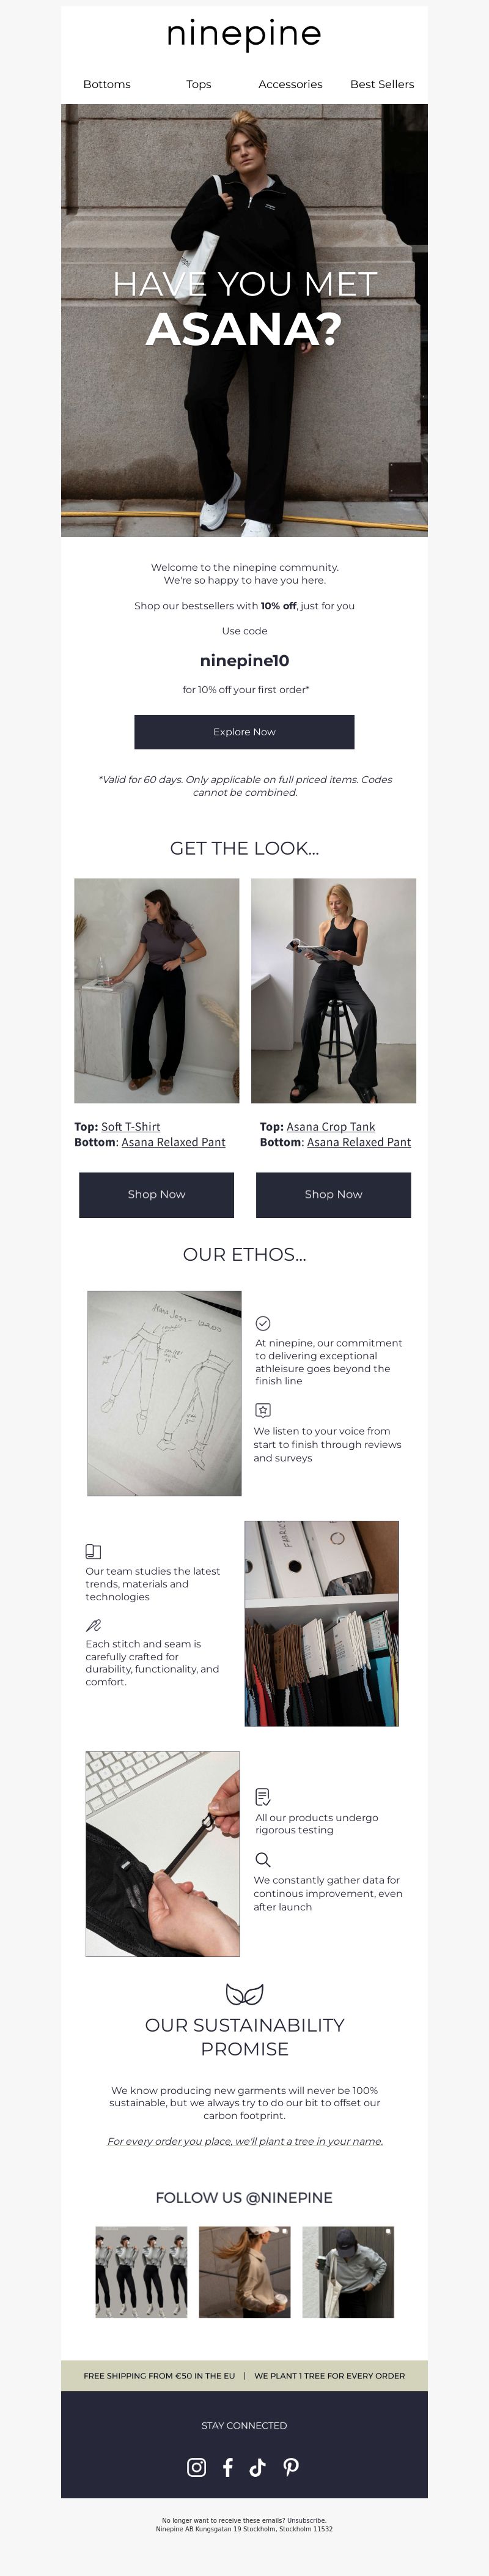
Task: Open the hero image of Asana outfit
Action: (244, 320)
